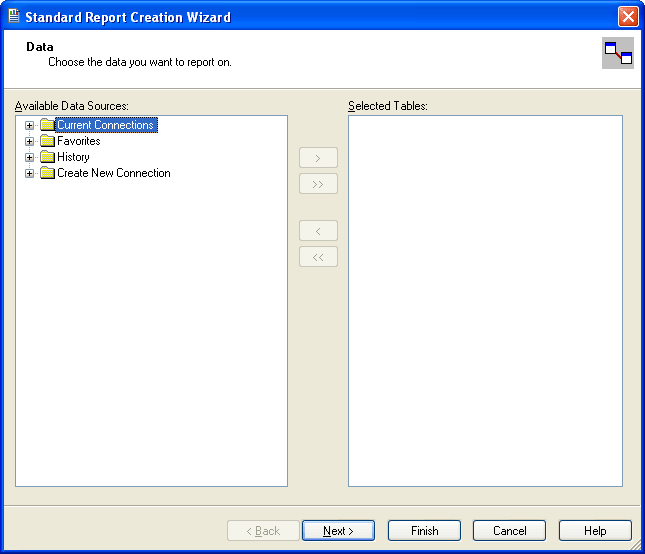Expand the History tree node
The image size is (645, 554).
point(30,158)
